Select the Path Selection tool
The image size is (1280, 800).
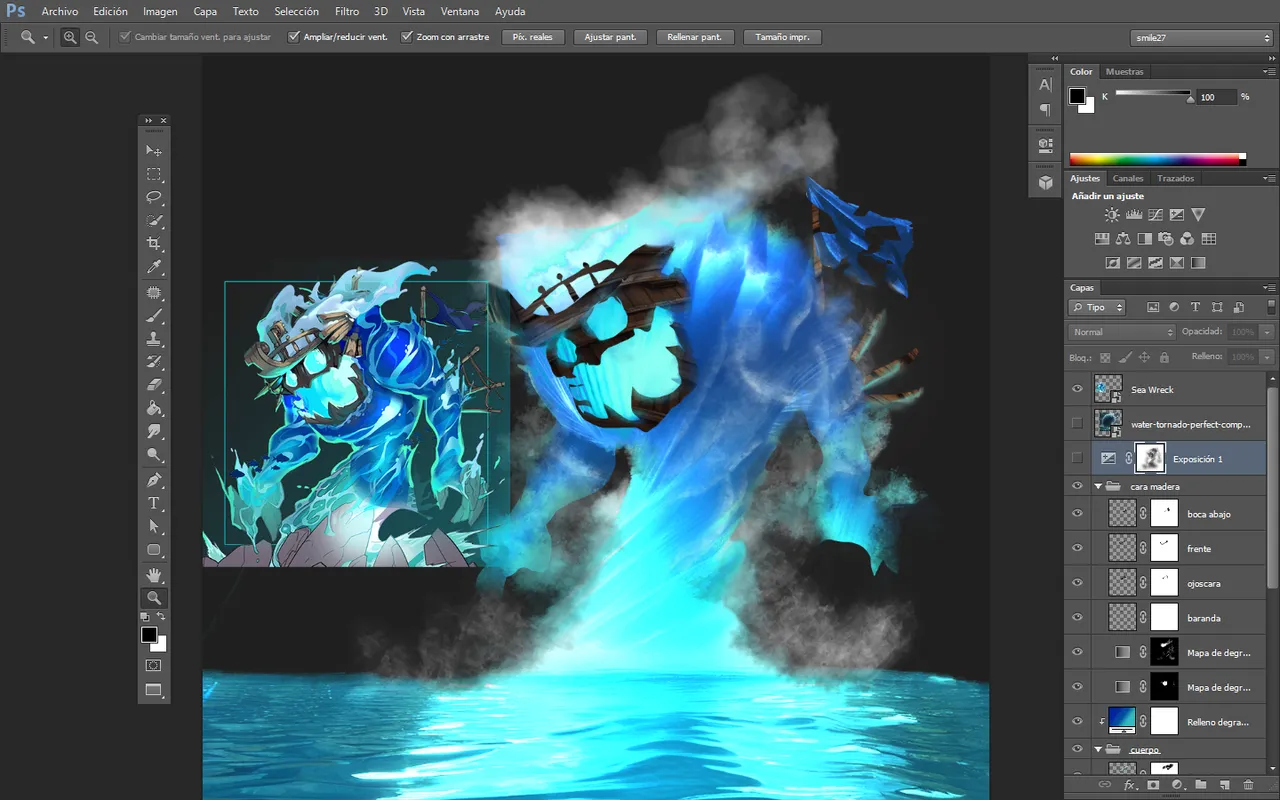coord(154,526)
